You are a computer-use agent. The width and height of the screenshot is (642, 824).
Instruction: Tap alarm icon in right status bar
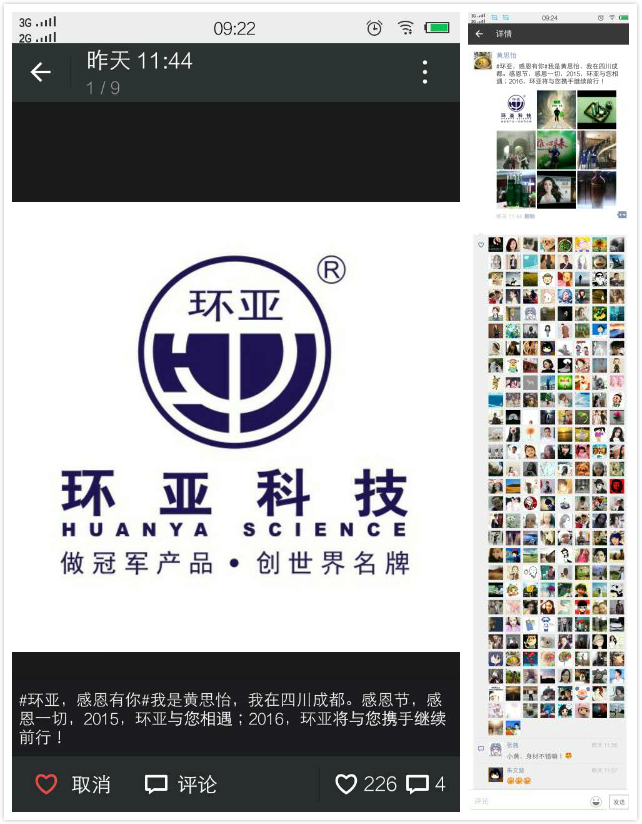pyautogui.click(x=600, y=17)
